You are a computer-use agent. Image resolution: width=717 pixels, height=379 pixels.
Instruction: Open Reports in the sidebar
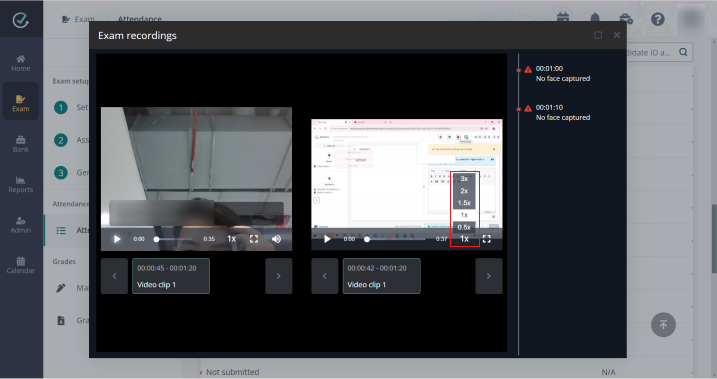click(21, 184)
